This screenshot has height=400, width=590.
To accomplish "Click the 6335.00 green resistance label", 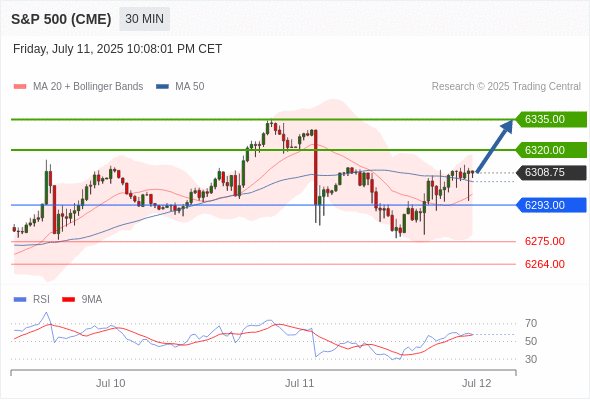I will click(551, 119).
